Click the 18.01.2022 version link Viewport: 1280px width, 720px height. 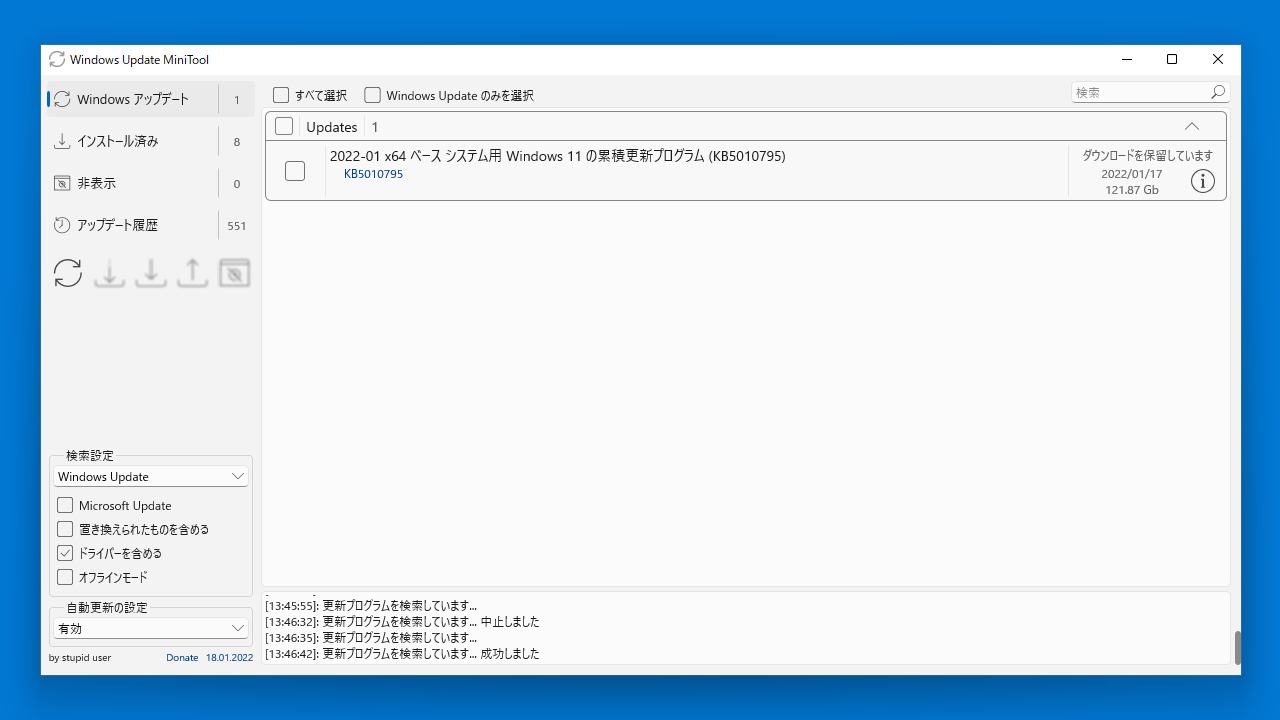(229, 658)
